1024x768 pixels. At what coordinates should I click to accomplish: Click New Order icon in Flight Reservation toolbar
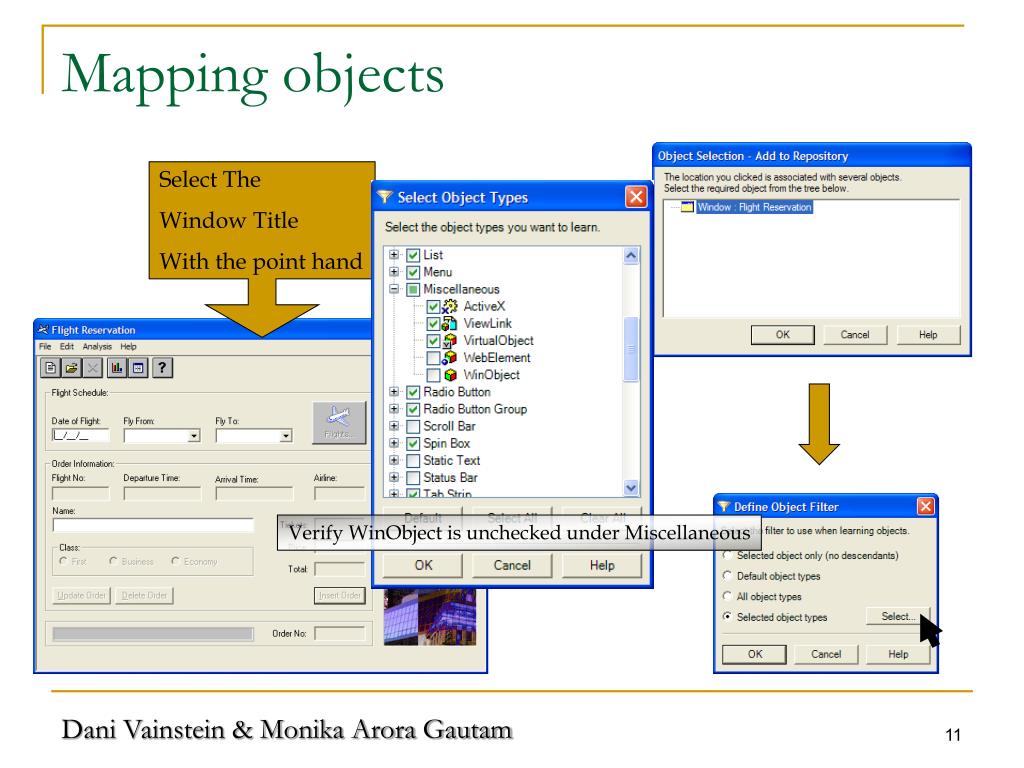point(50,368)
